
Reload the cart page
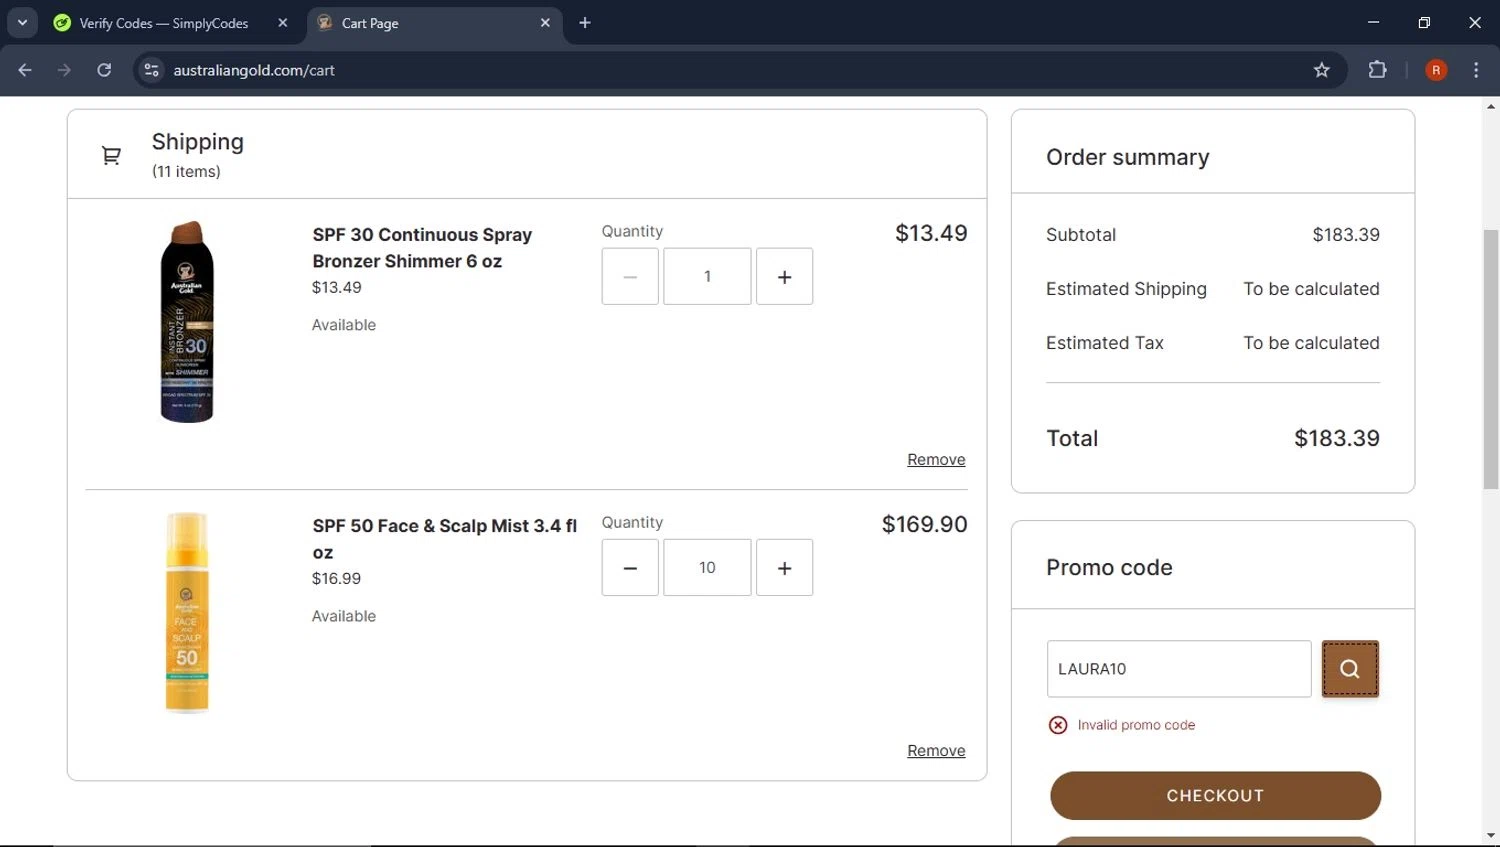[x=104, y=70]
